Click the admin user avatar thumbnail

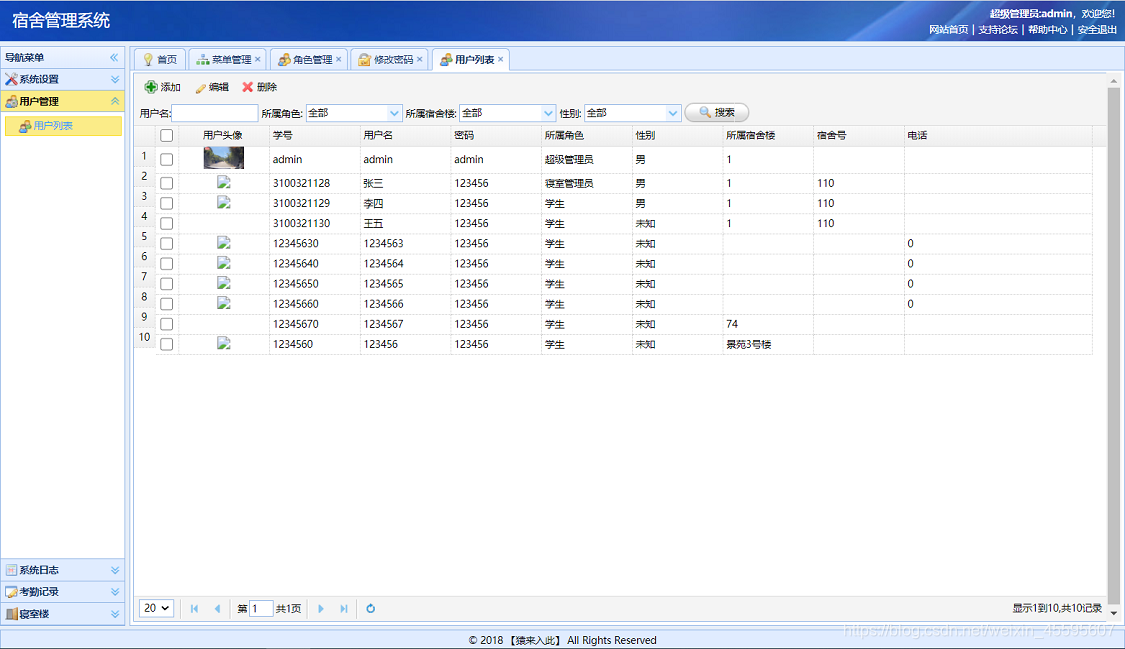(224, 158)
